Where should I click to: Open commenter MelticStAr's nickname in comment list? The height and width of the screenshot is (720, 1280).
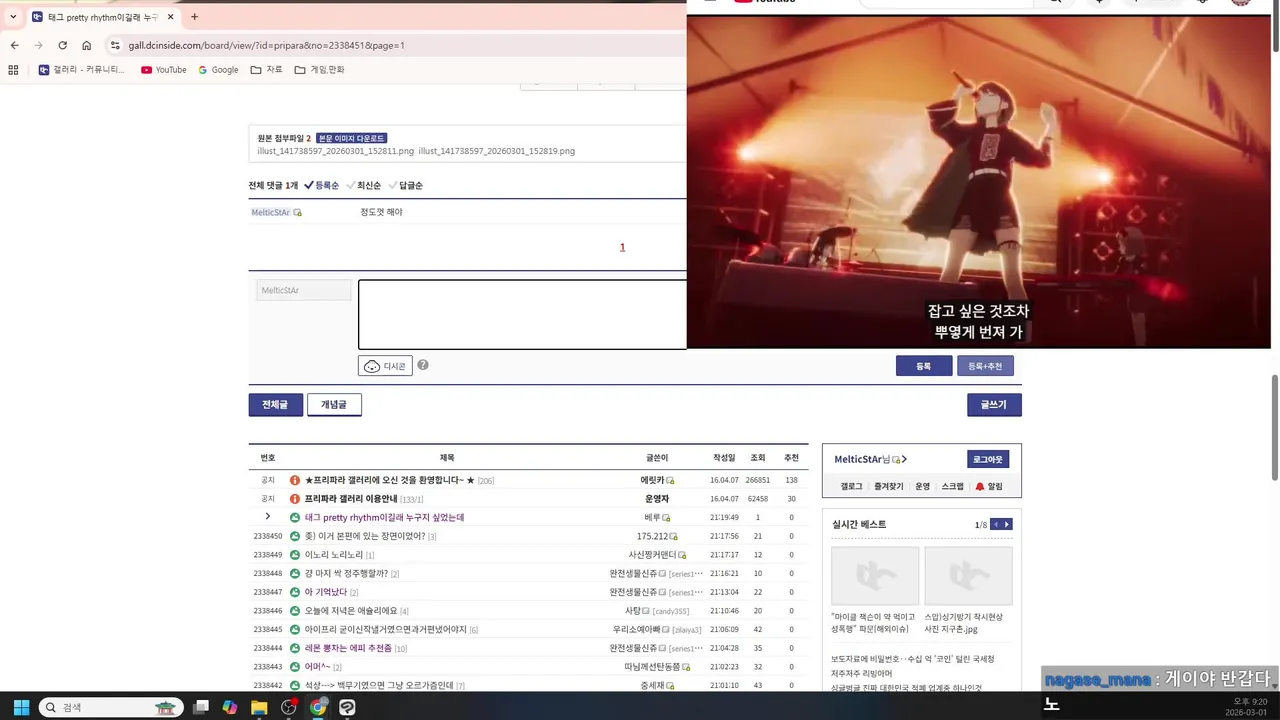click(x=270, y=212)
